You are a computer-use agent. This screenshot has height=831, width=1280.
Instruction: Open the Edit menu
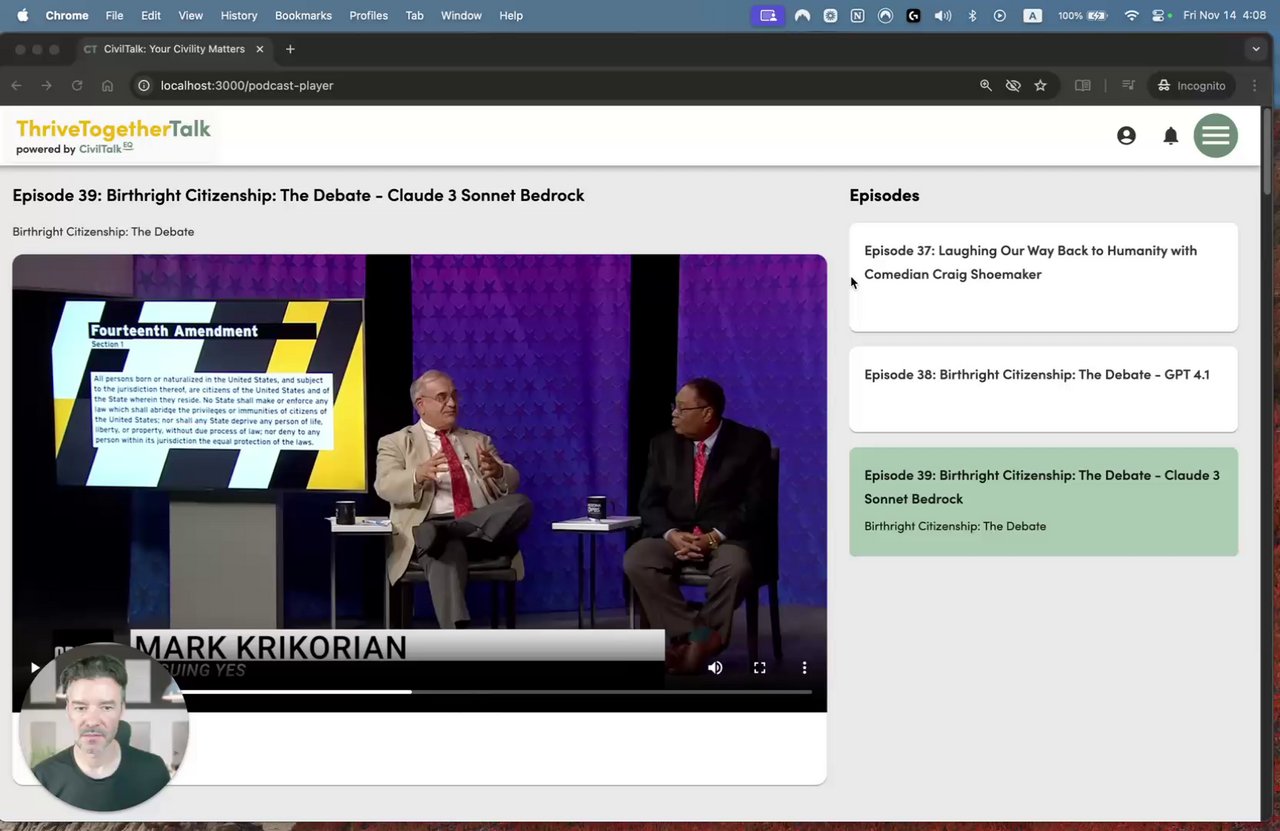click(151, 15)
